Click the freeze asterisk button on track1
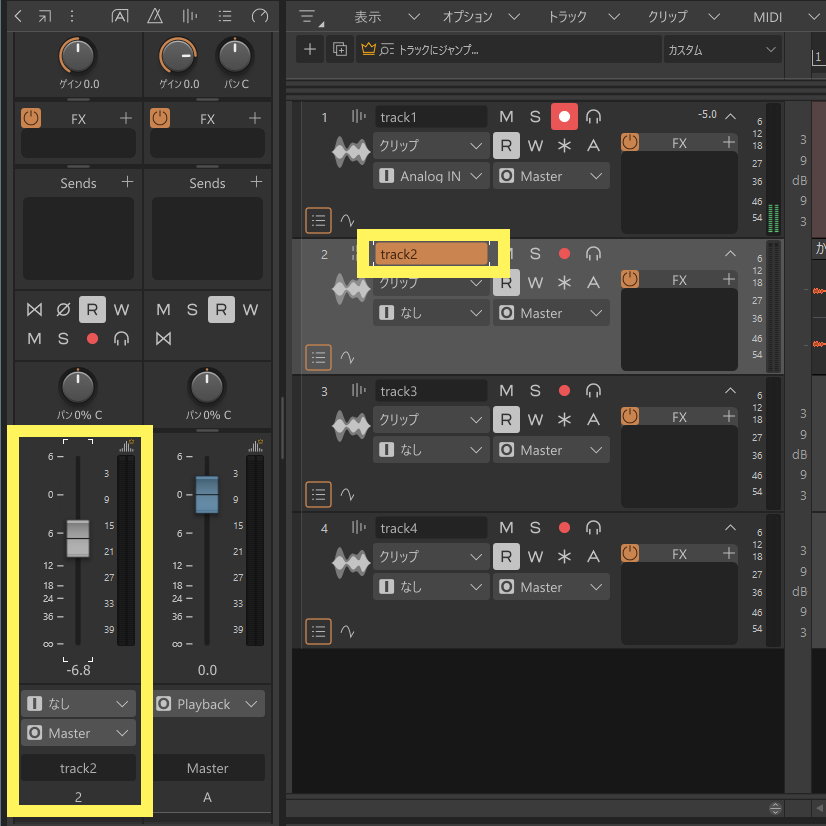 pyautogui.click(x=564, y=146)
